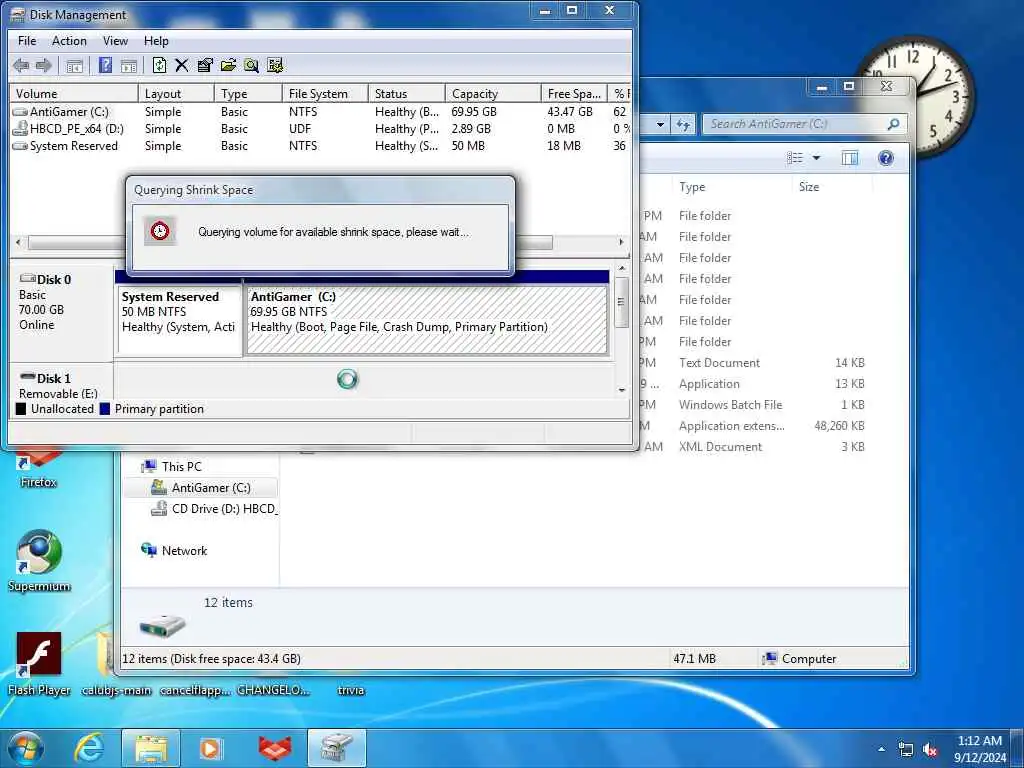1024x768 pixels.
Task: Open the Action menu
Action: tap(69, 40)
